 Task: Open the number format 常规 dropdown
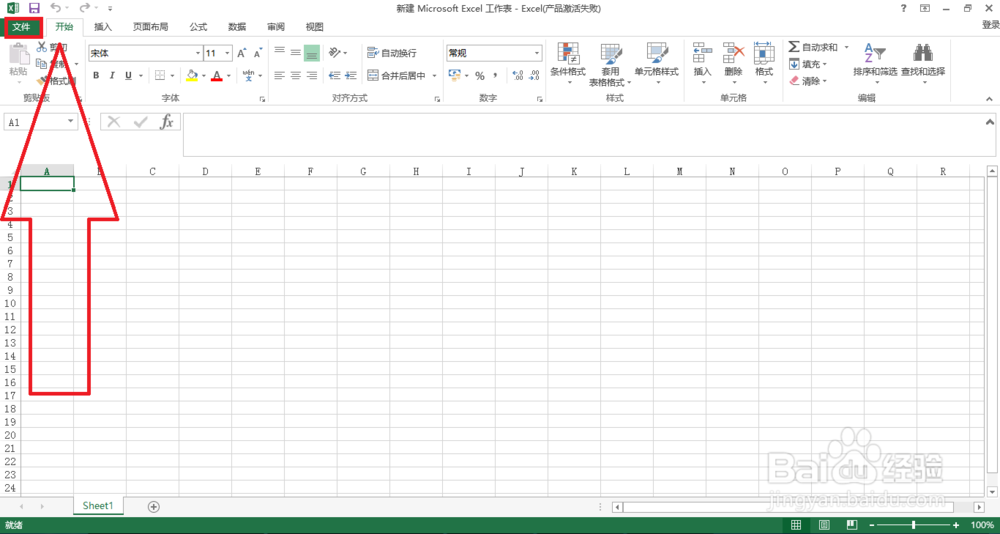click(537, 53)
